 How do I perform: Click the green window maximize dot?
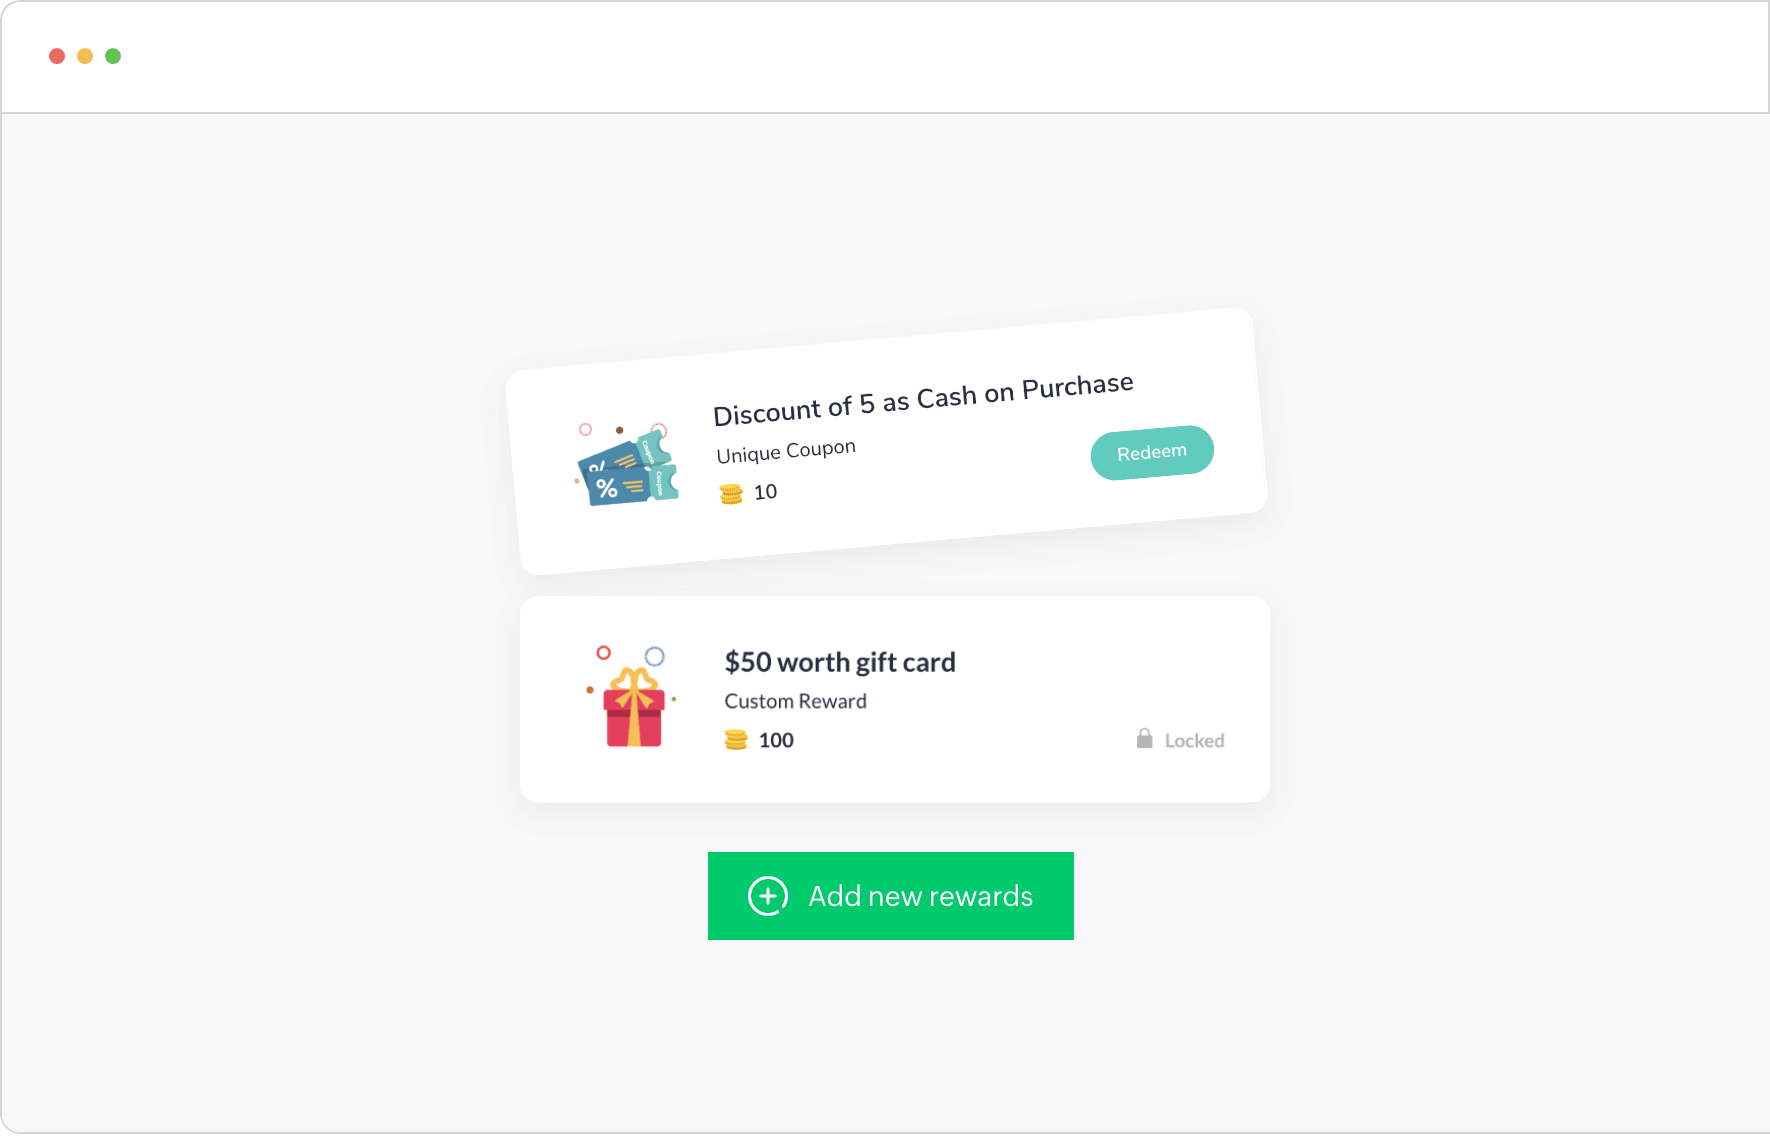tap(113, 56)
